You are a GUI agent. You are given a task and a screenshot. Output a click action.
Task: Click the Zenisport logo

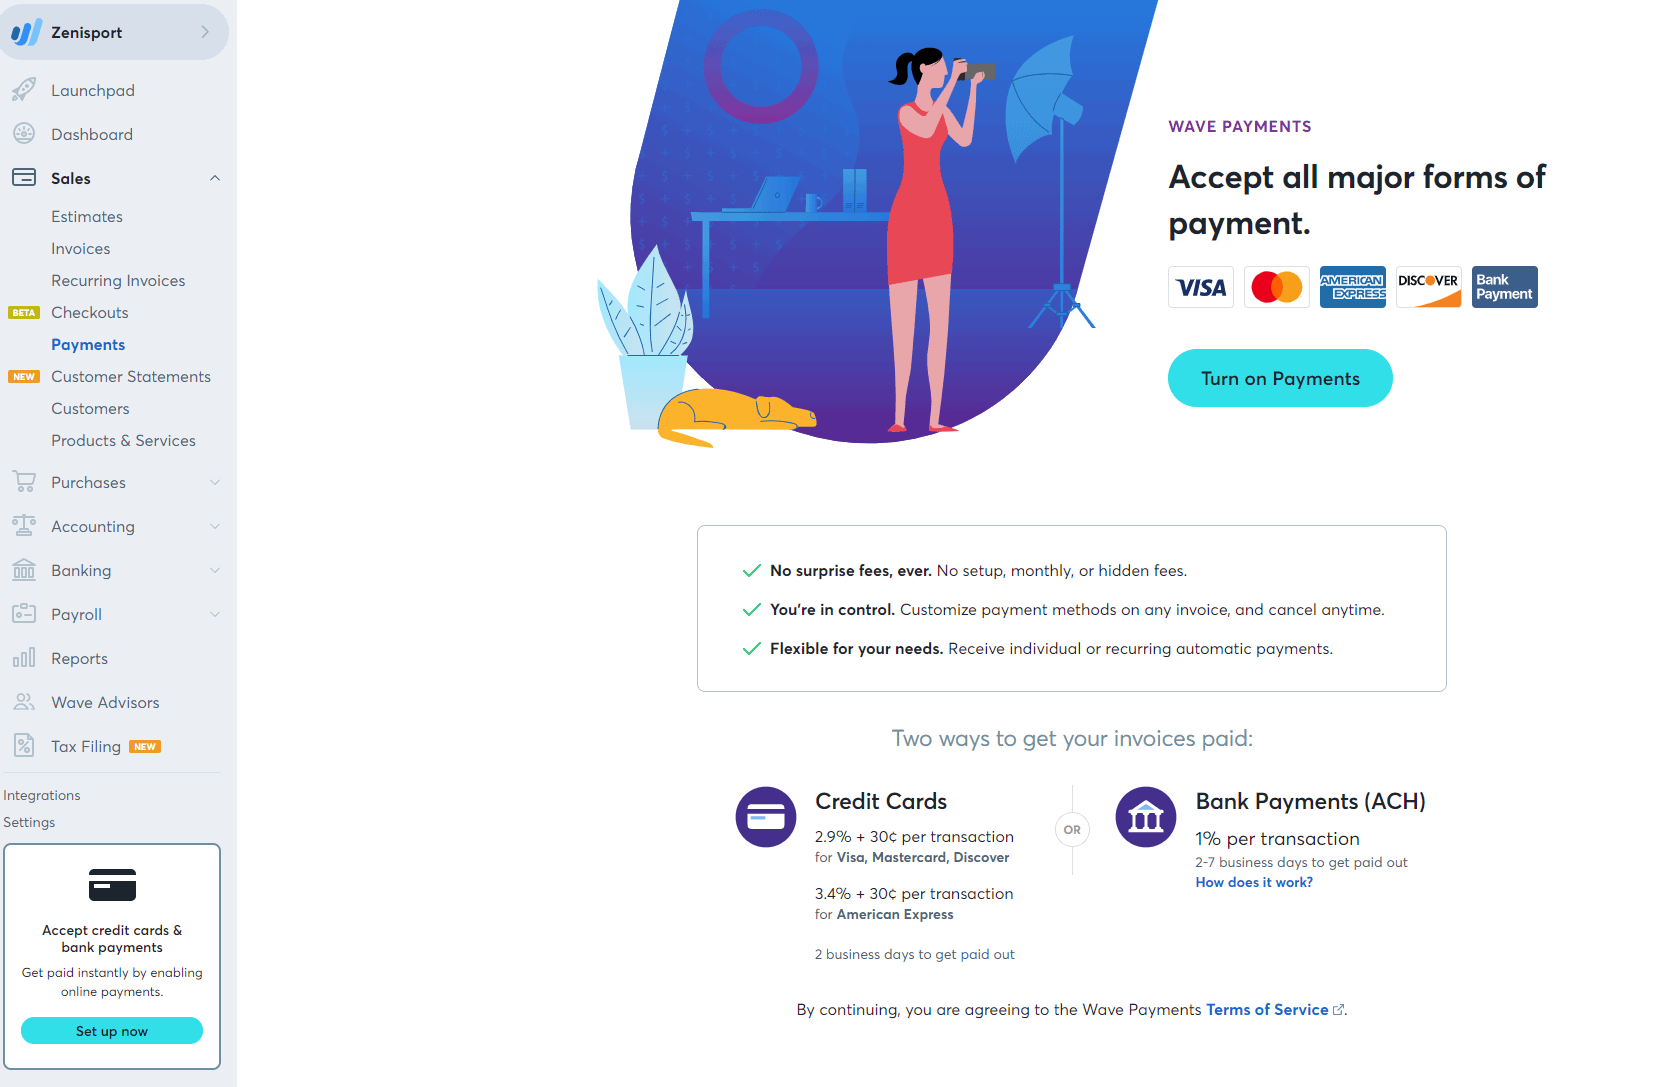(28, 31)
